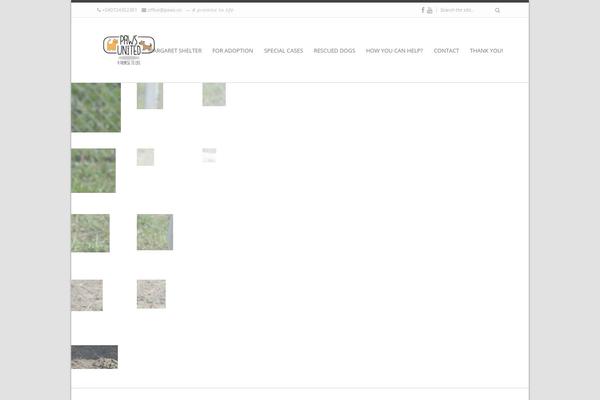The height and width of the screenshot is (400, 600).
Task: Click the Paws United logo
Action: tap(129, 50)
